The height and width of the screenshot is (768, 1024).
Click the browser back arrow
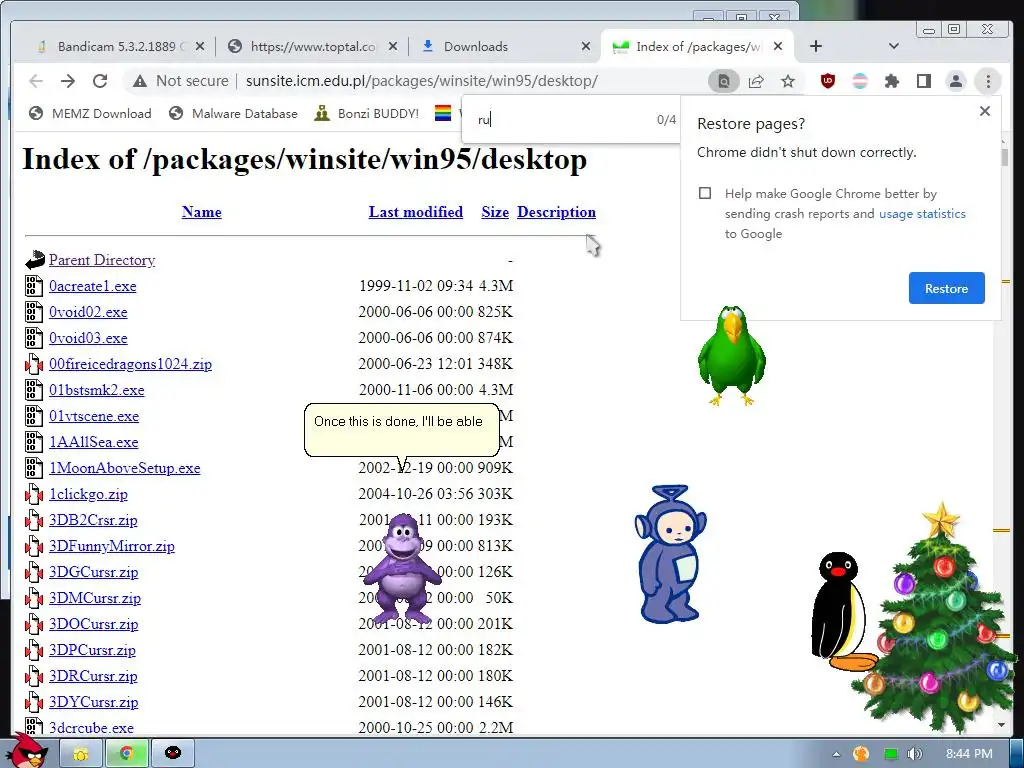[x=36, y=81]
